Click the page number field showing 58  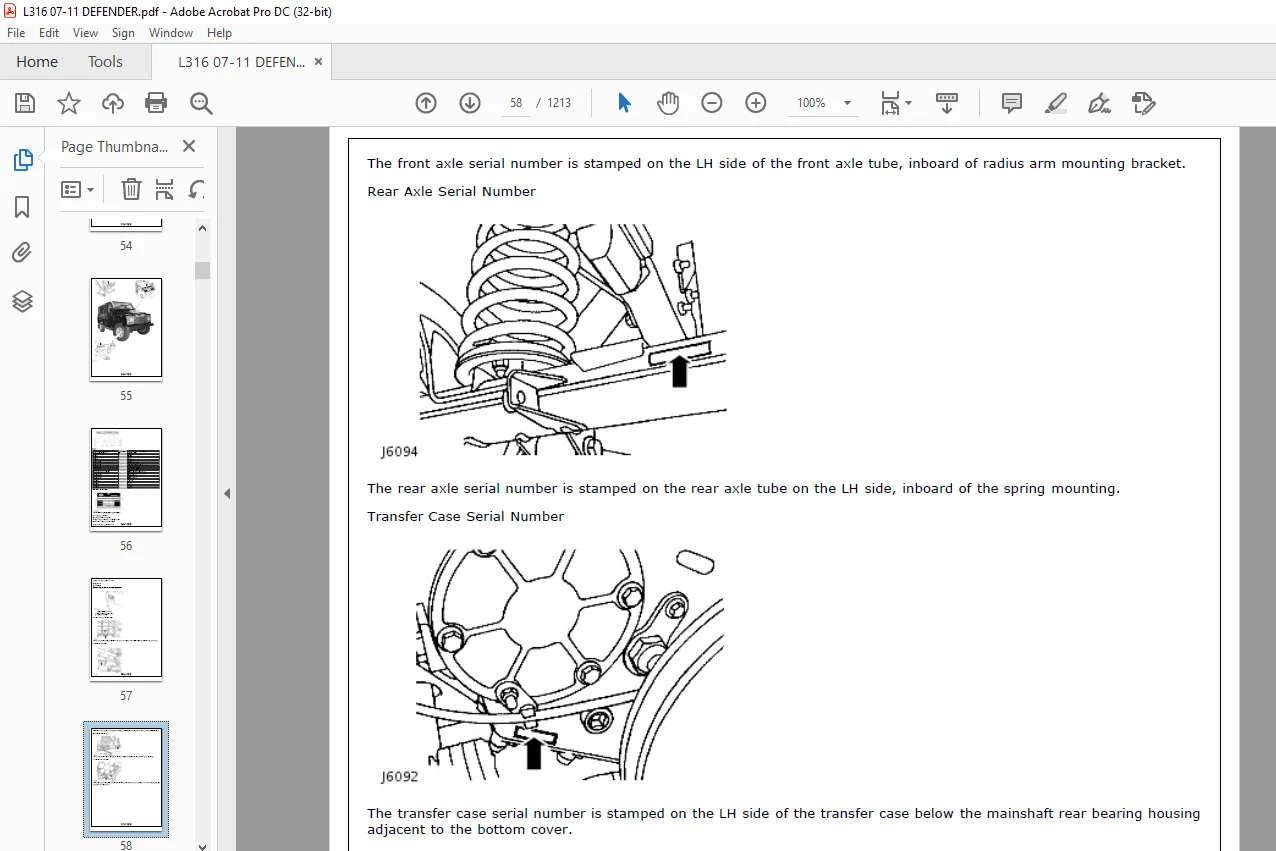pos(516,103)
